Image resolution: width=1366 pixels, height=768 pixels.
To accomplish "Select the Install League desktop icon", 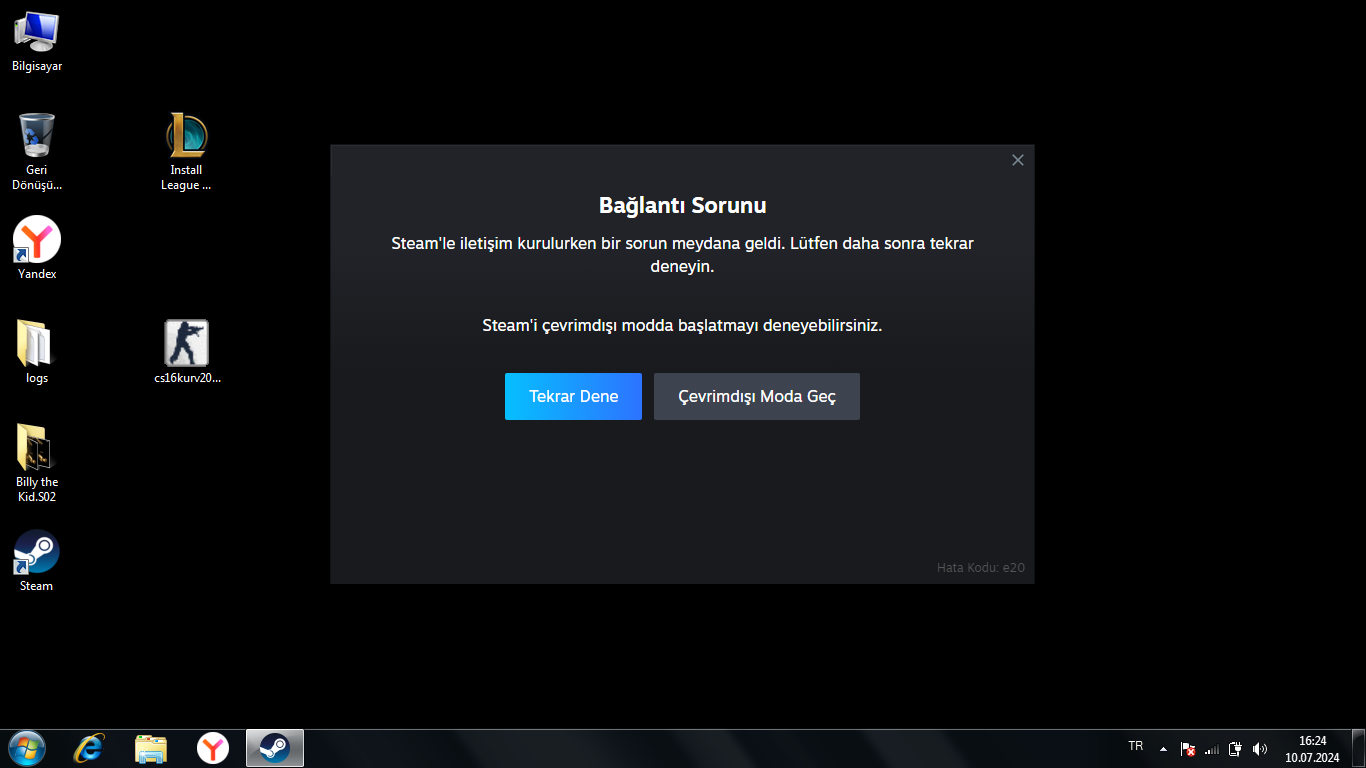I will coord(186,152).
